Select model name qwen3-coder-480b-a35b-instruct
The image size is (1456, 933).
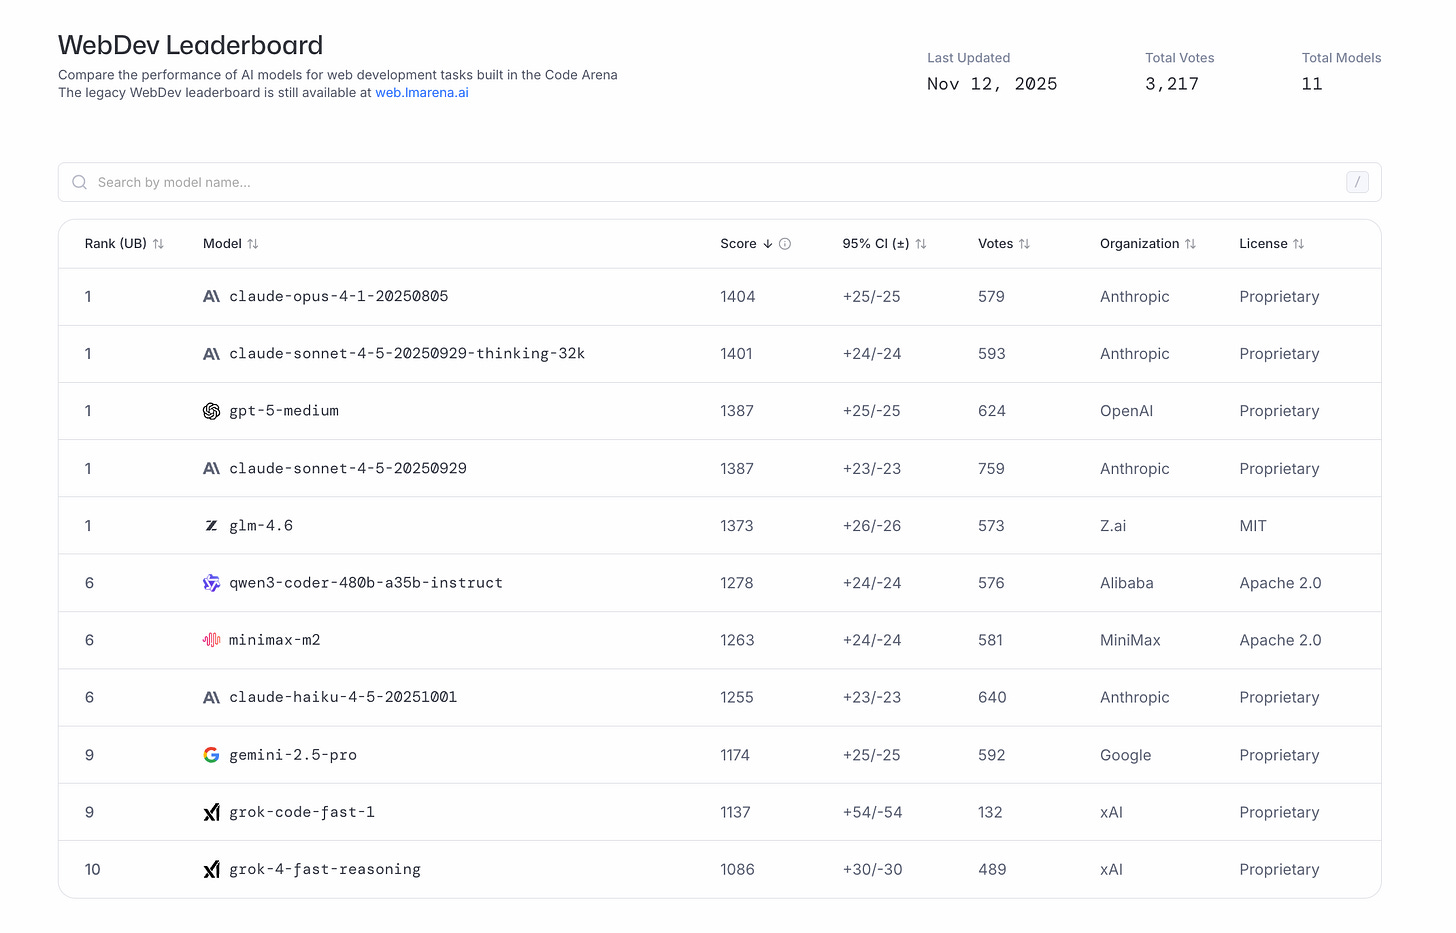pos(366,583)
